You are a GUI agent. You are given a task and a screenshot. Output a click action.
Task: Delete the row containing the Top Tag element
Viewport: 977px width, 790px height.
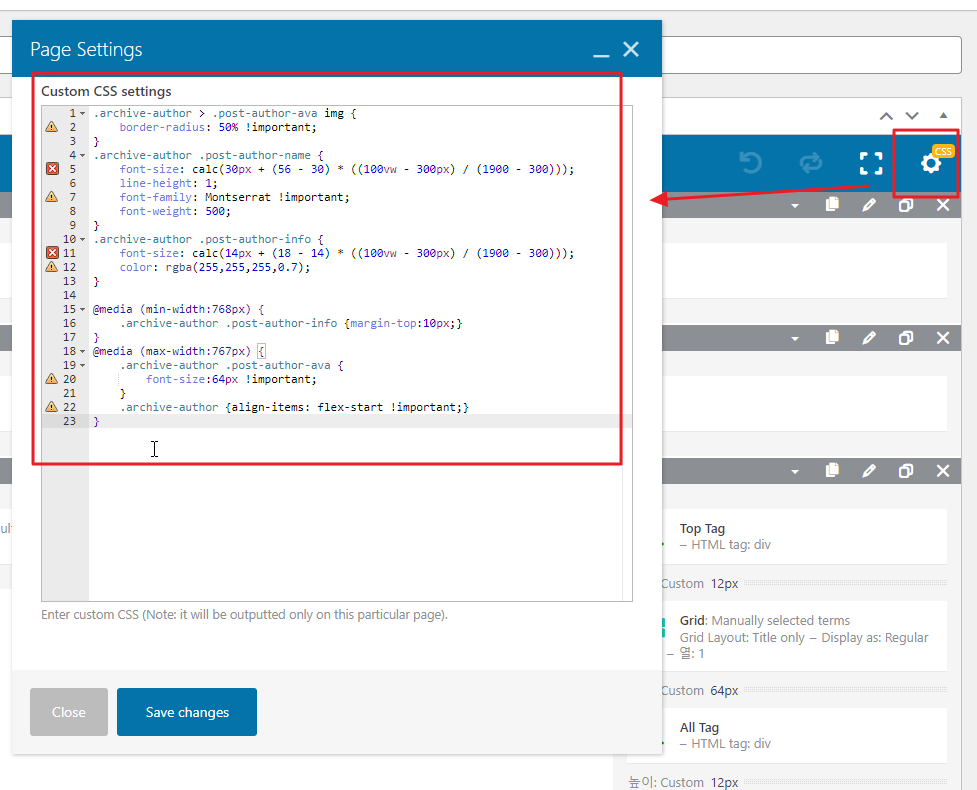943,470
